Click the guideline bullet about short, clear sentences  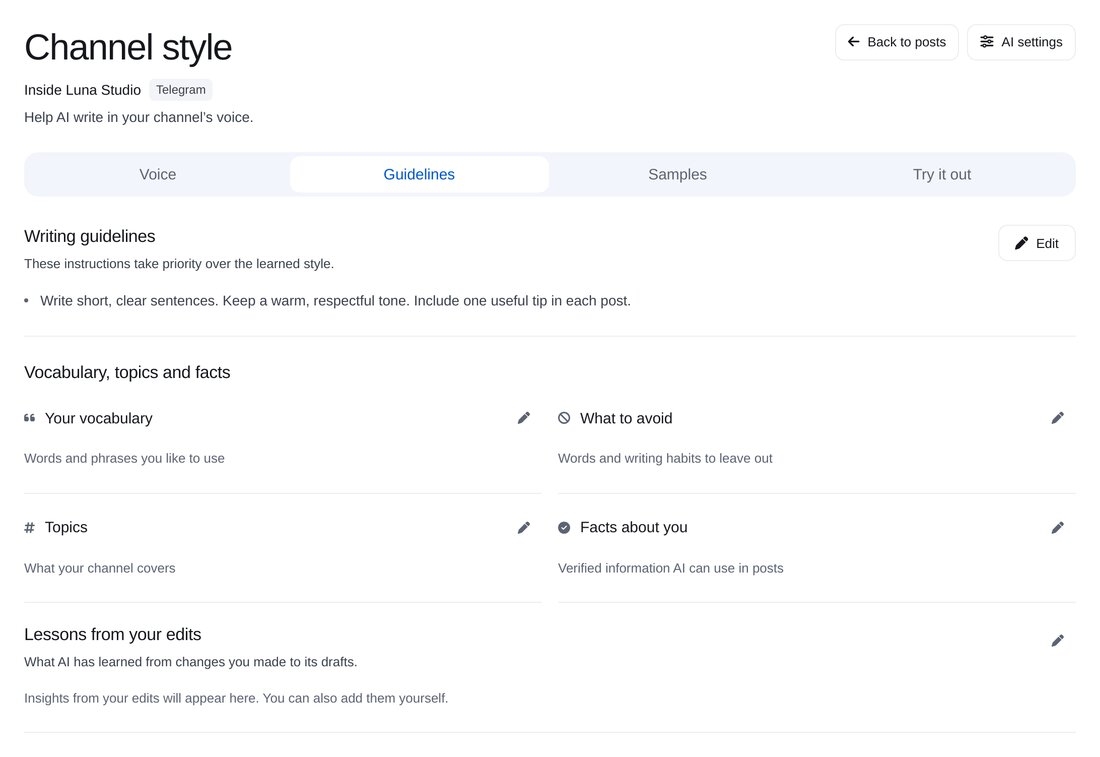(335, 301)
